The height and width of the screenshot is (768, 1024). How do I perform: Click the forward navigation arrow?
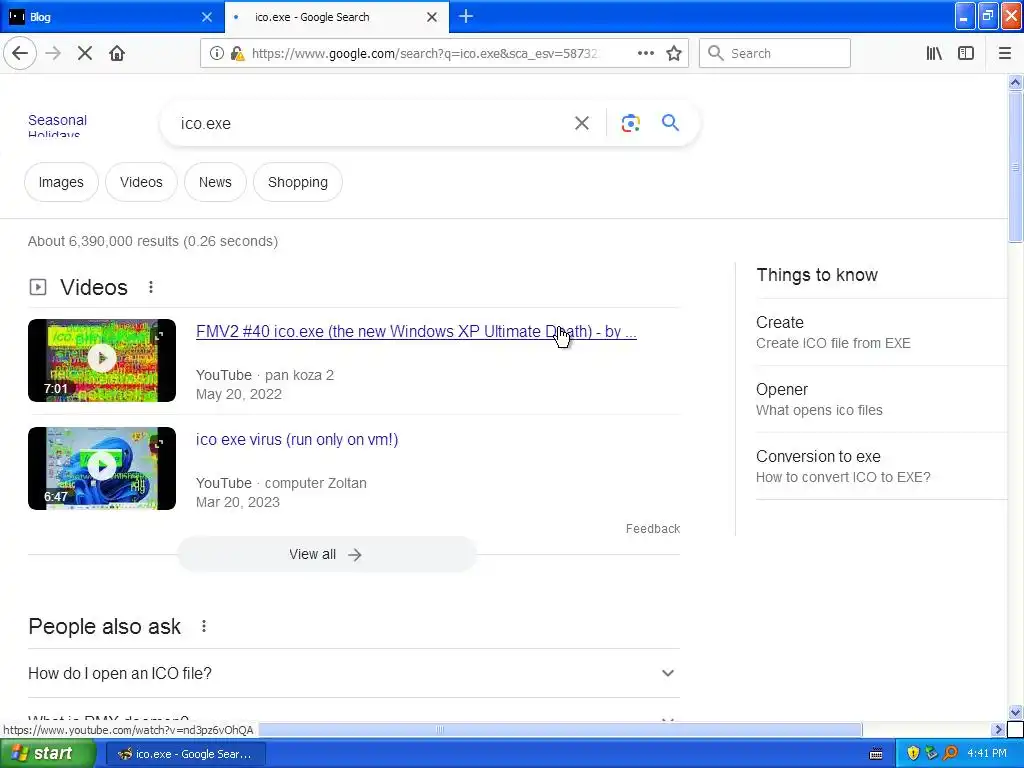coord(53,53)
